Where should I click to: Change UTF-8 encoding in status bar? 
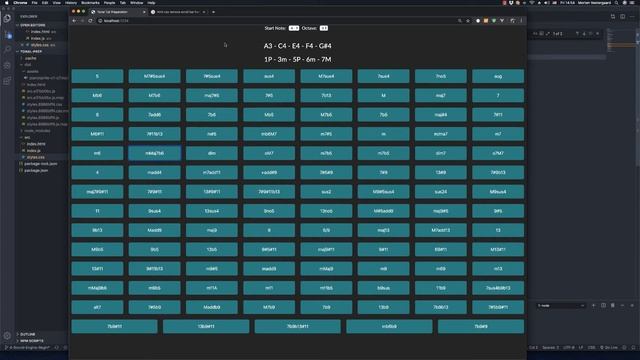(x=569, y=348)
